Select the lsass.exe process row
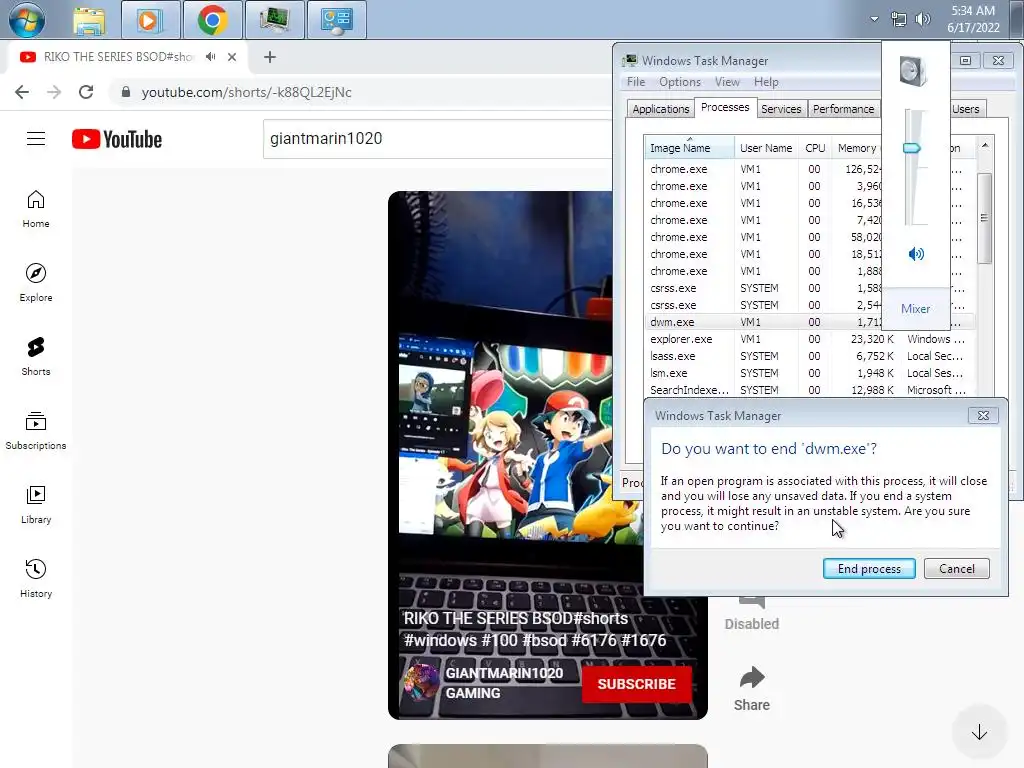The image size is (1024, 768). coord(810,356)
